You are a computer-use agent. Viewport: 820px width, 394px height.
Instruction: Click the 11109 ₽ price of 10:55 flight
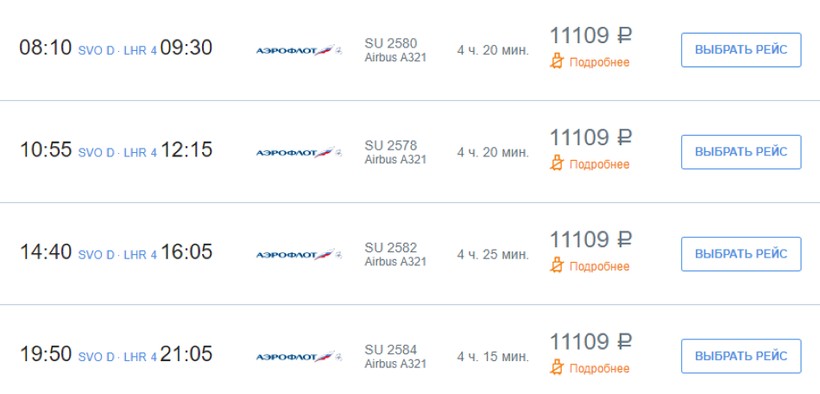590,138
